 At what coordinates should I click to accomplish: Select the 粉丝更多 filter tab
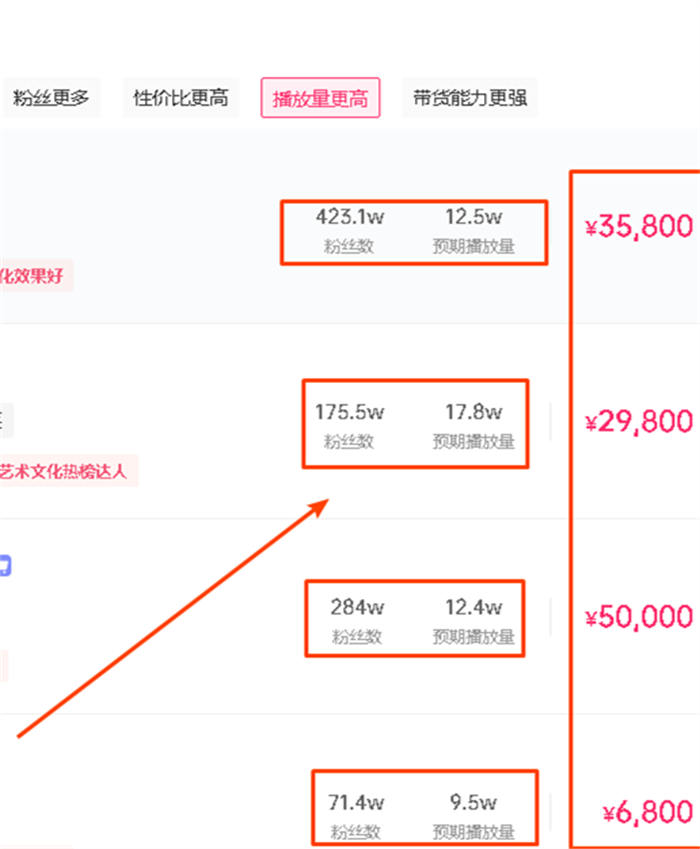tap(51, 98)
